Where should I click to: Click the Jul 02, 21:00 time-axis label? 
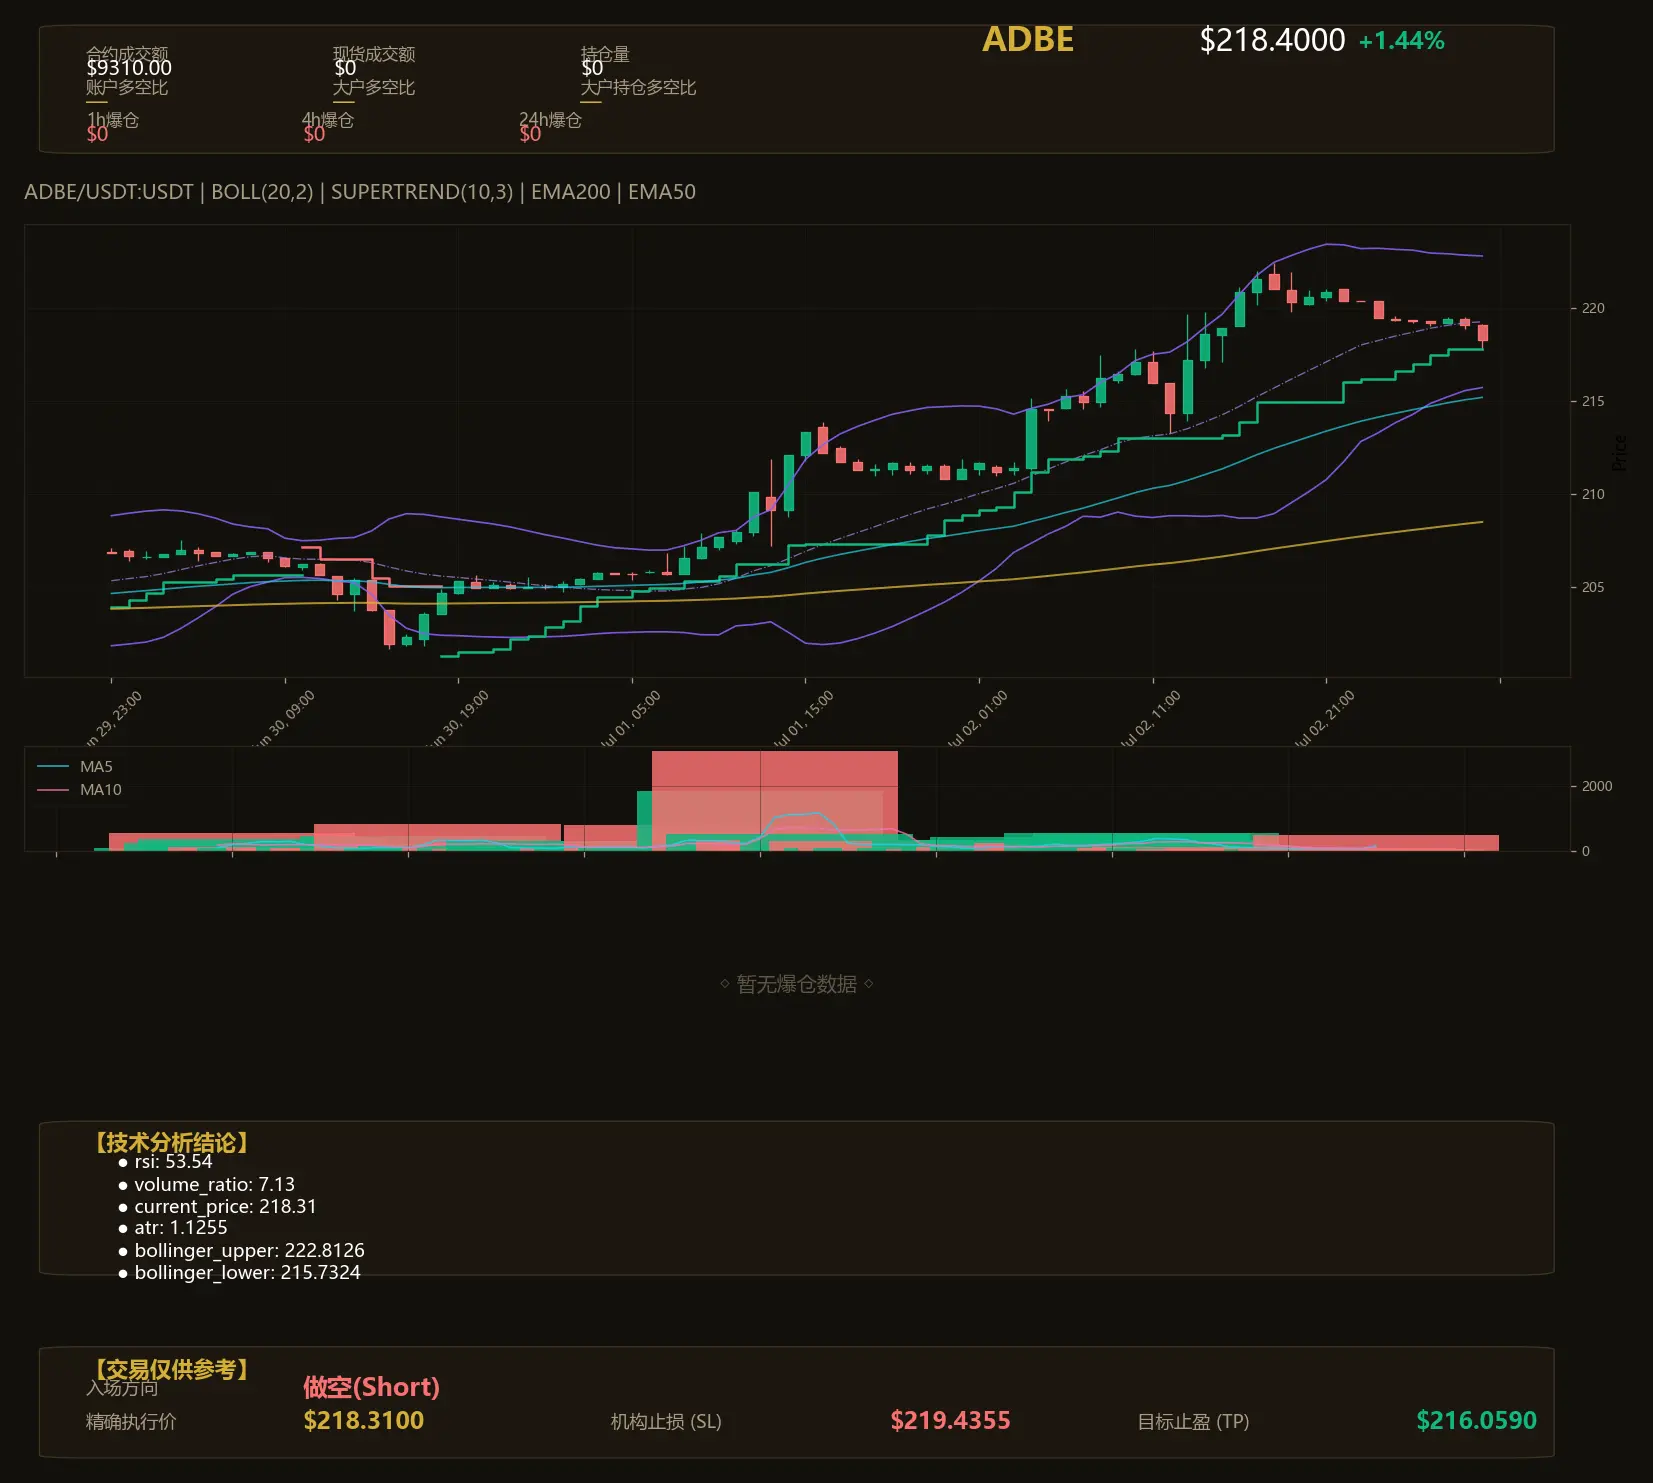coord(1323,720)
